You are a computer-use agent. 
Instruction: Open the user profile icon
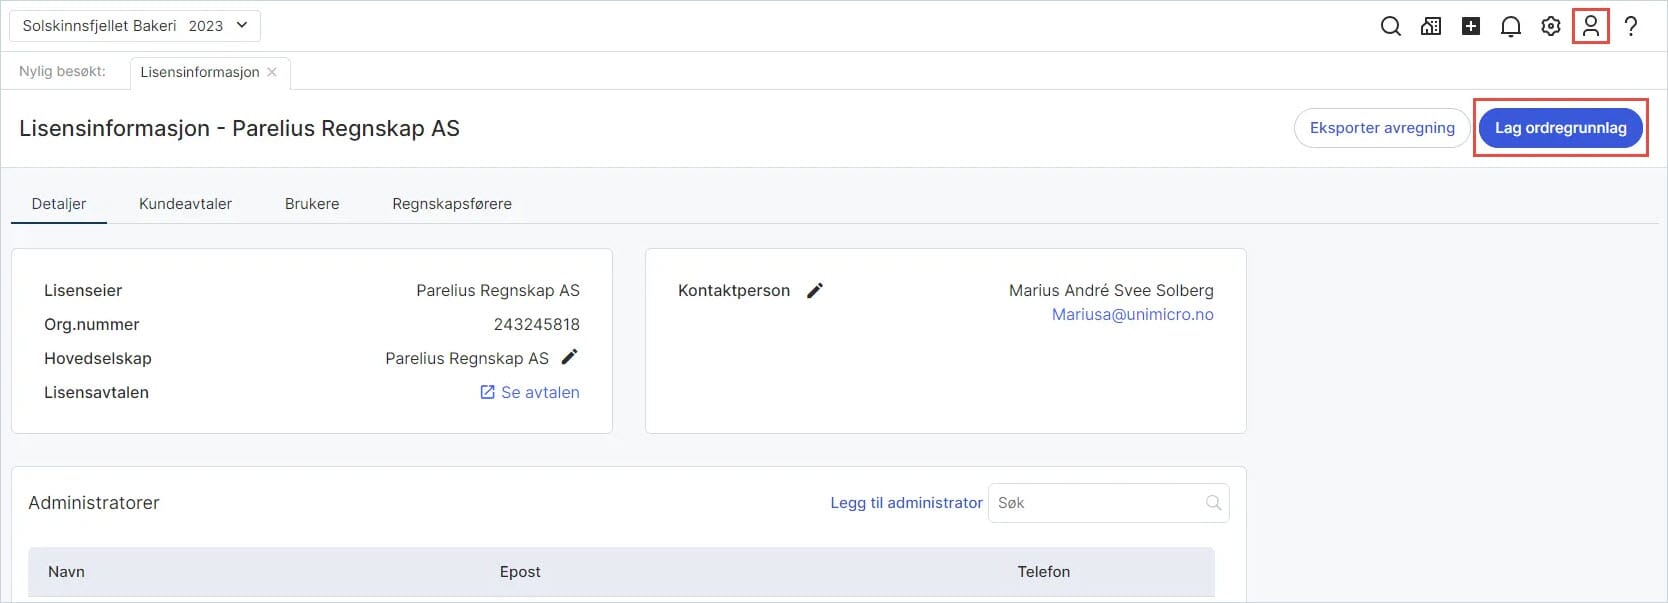pos(1590,26)
